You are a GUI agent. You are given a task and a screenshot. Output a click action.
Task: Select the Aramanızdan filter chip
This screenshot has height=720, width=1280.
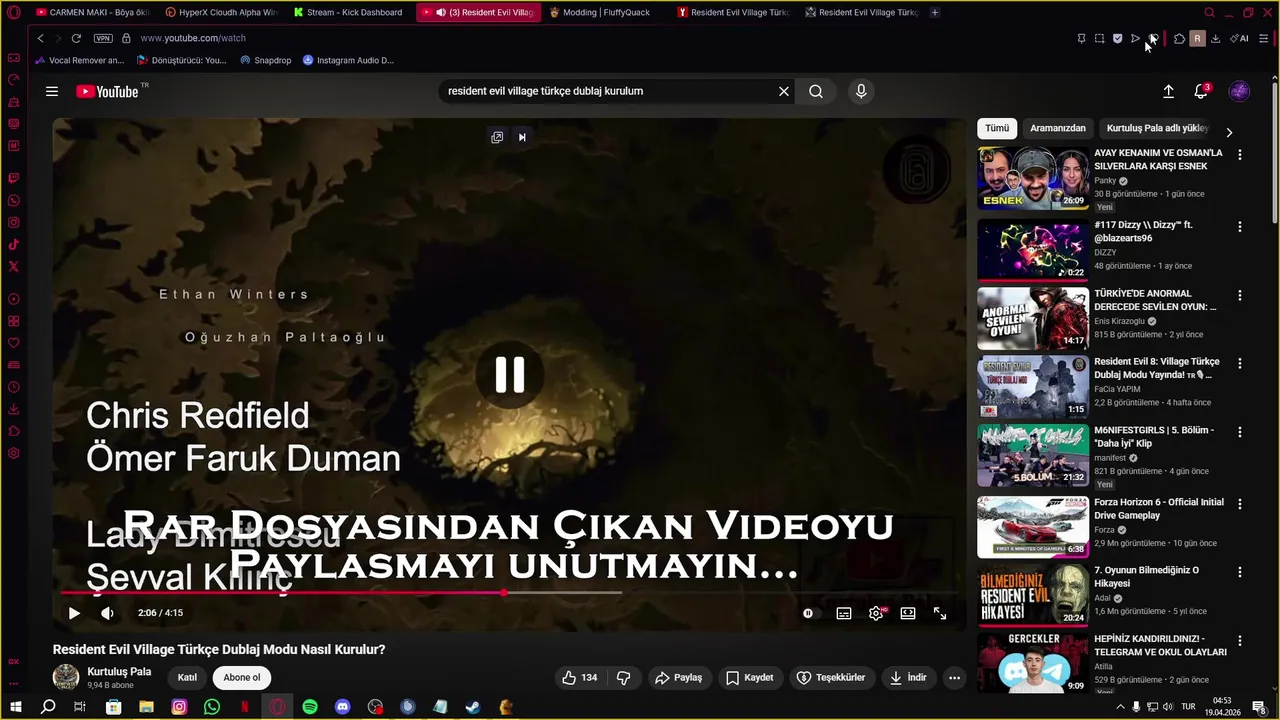click(x=1058, y=128)
